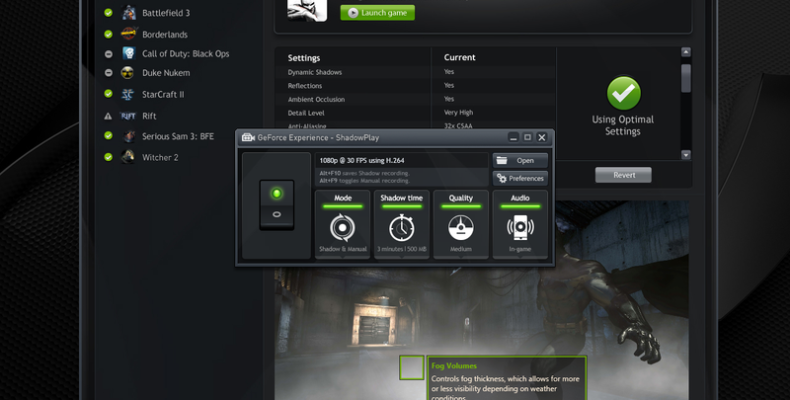Click settings list scroll up arrow
790x400 pixels.
tap(686, 52)
